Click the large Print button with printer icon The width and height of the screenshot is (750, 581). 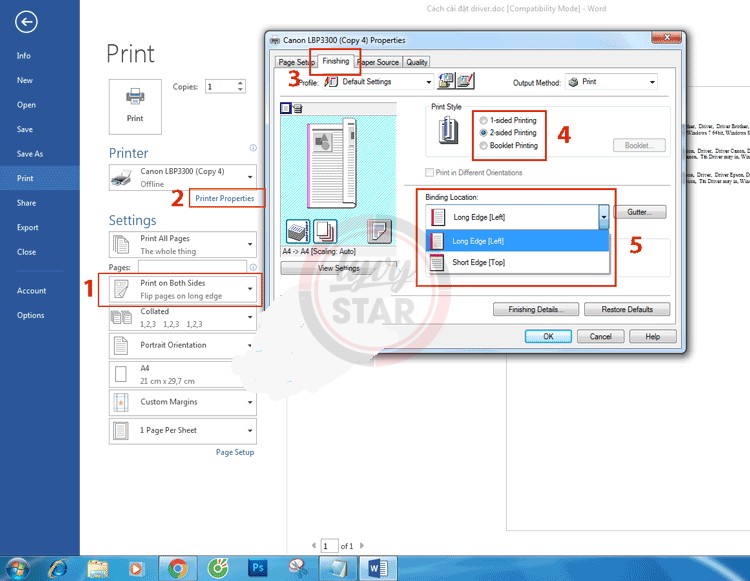pyautogui.click(x=135, y=107)
